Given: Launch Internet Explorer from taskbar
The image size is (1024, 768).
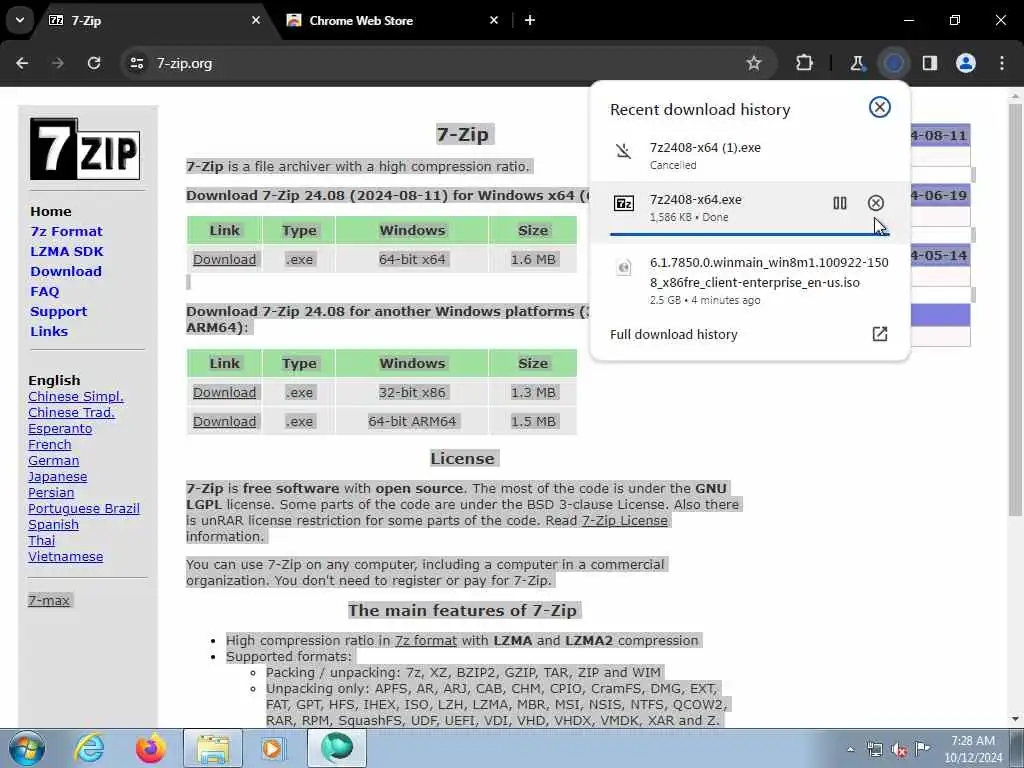Looking at the screenshot, I should click(89, 748).
